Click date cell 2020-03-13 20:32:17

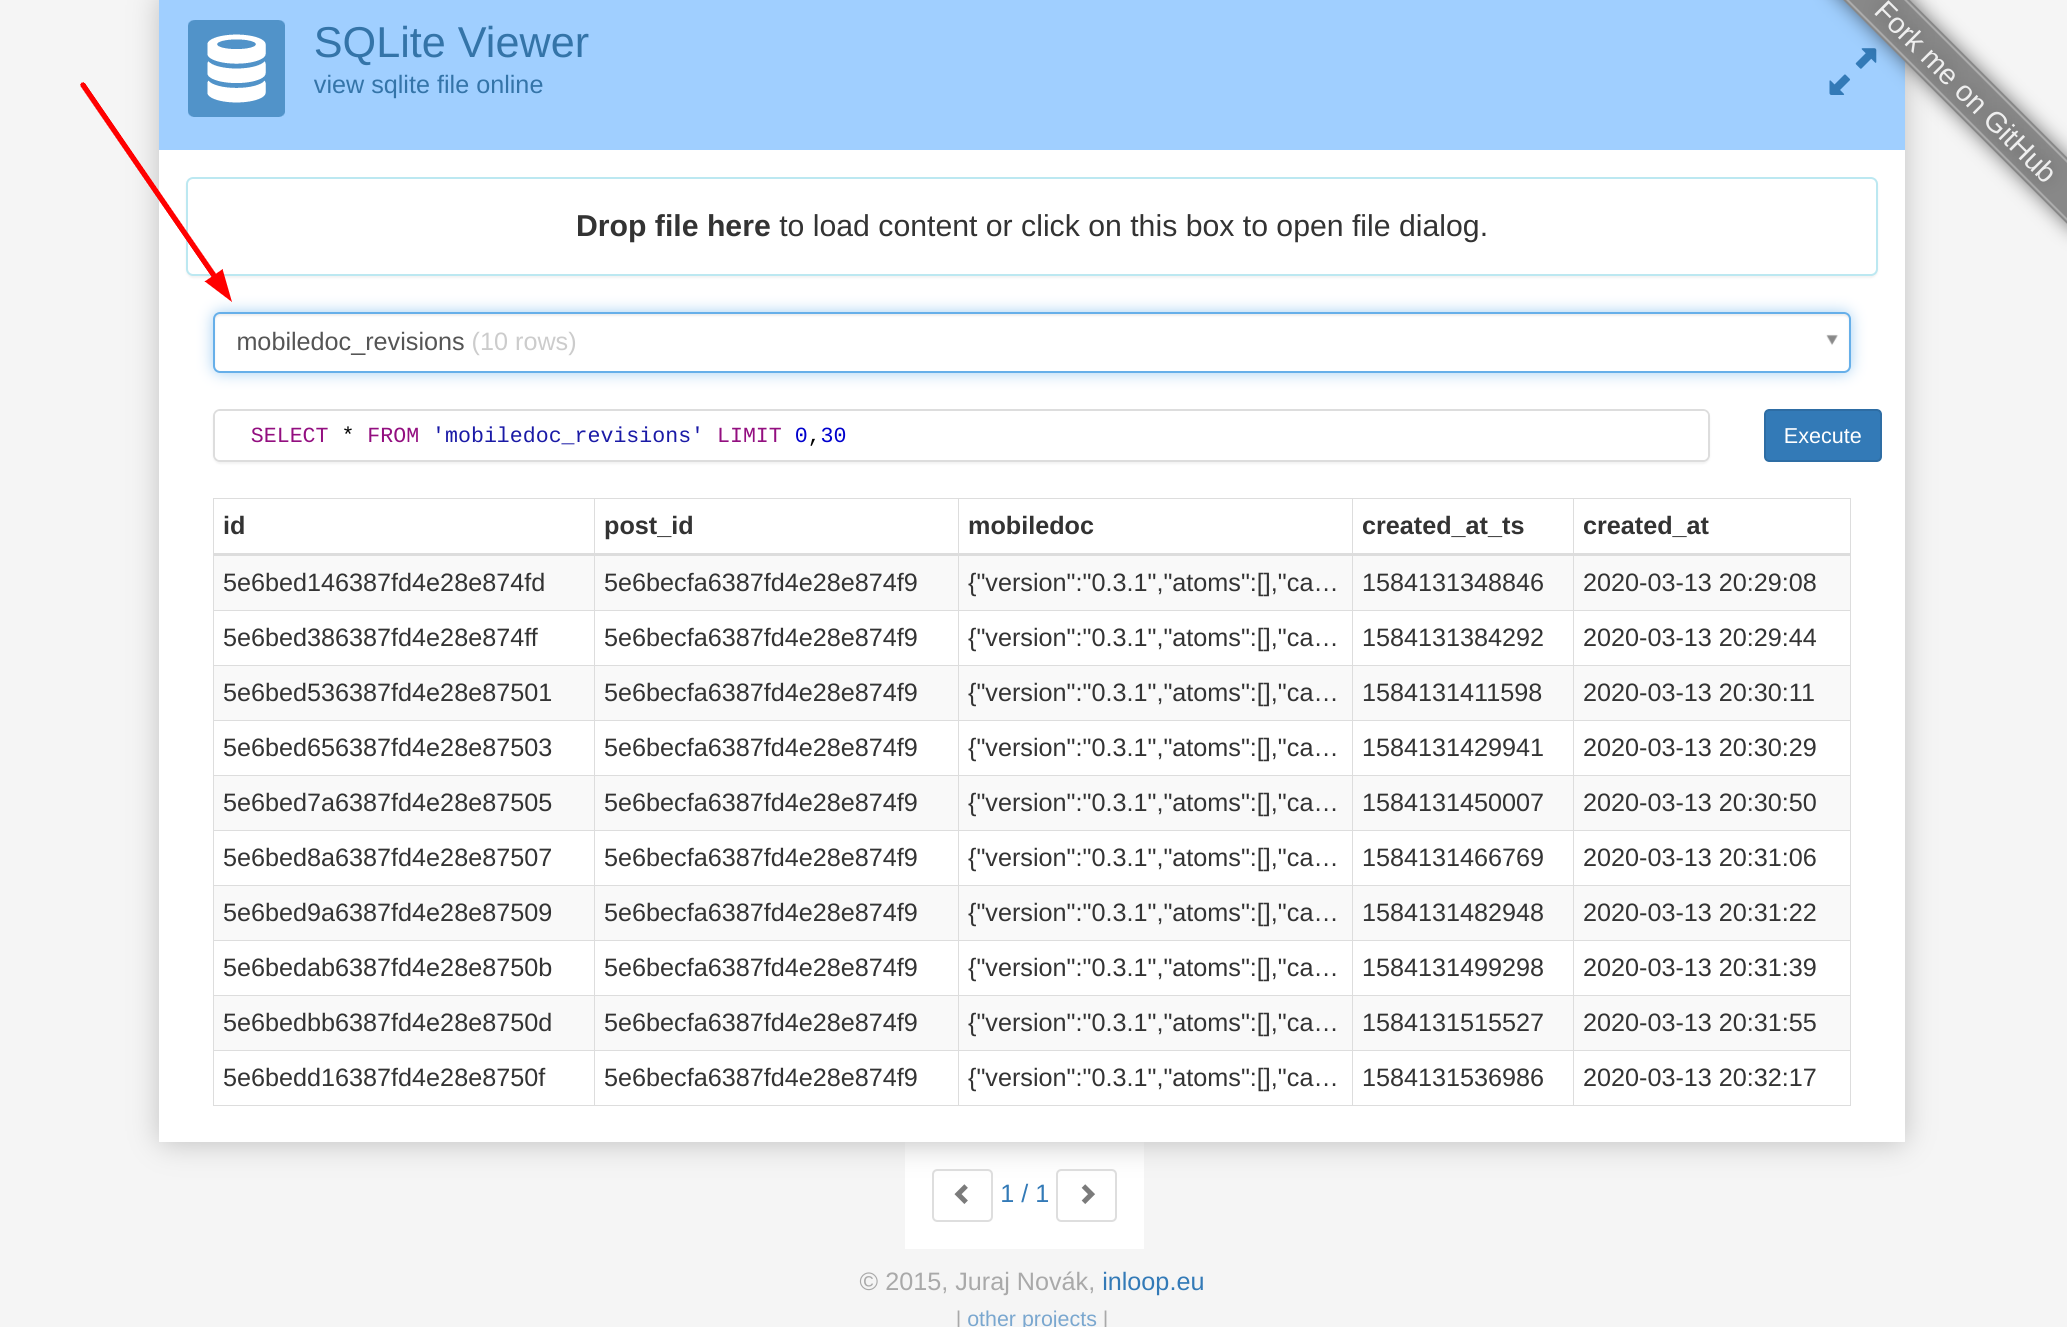[1711, 1078]
